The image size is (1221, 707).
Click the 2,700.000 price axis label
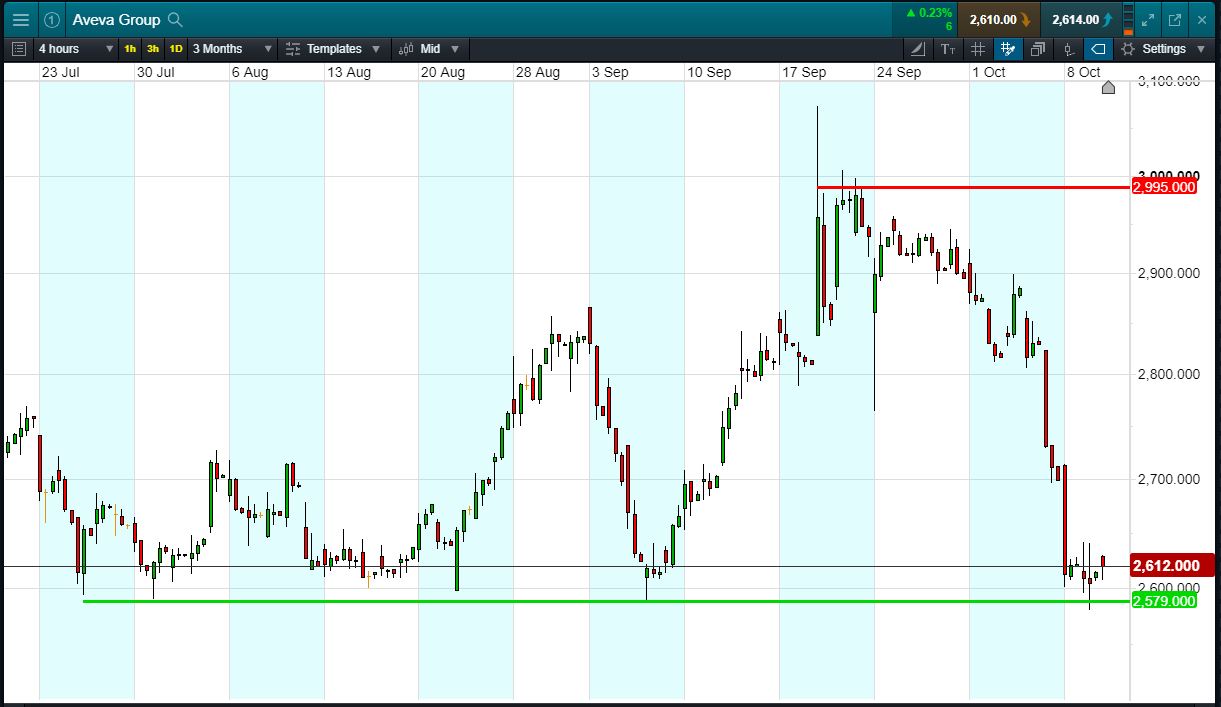pyautogui.click(x=1169, y=479)
